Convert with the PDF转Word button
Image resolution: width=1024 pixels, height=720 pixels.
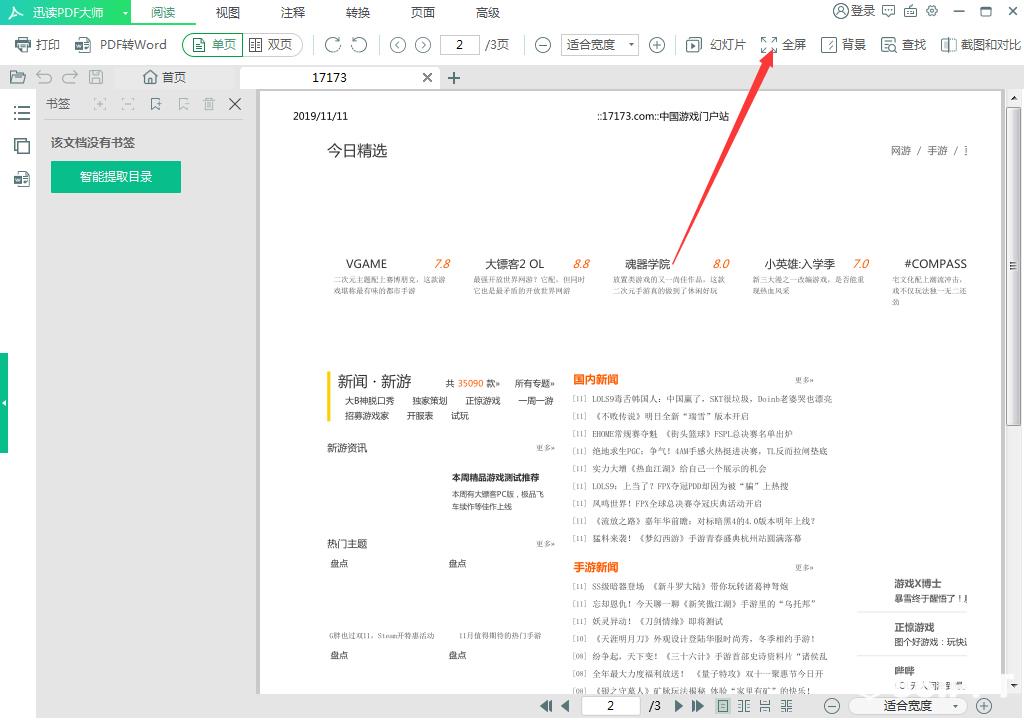click(x=121, y=44)
